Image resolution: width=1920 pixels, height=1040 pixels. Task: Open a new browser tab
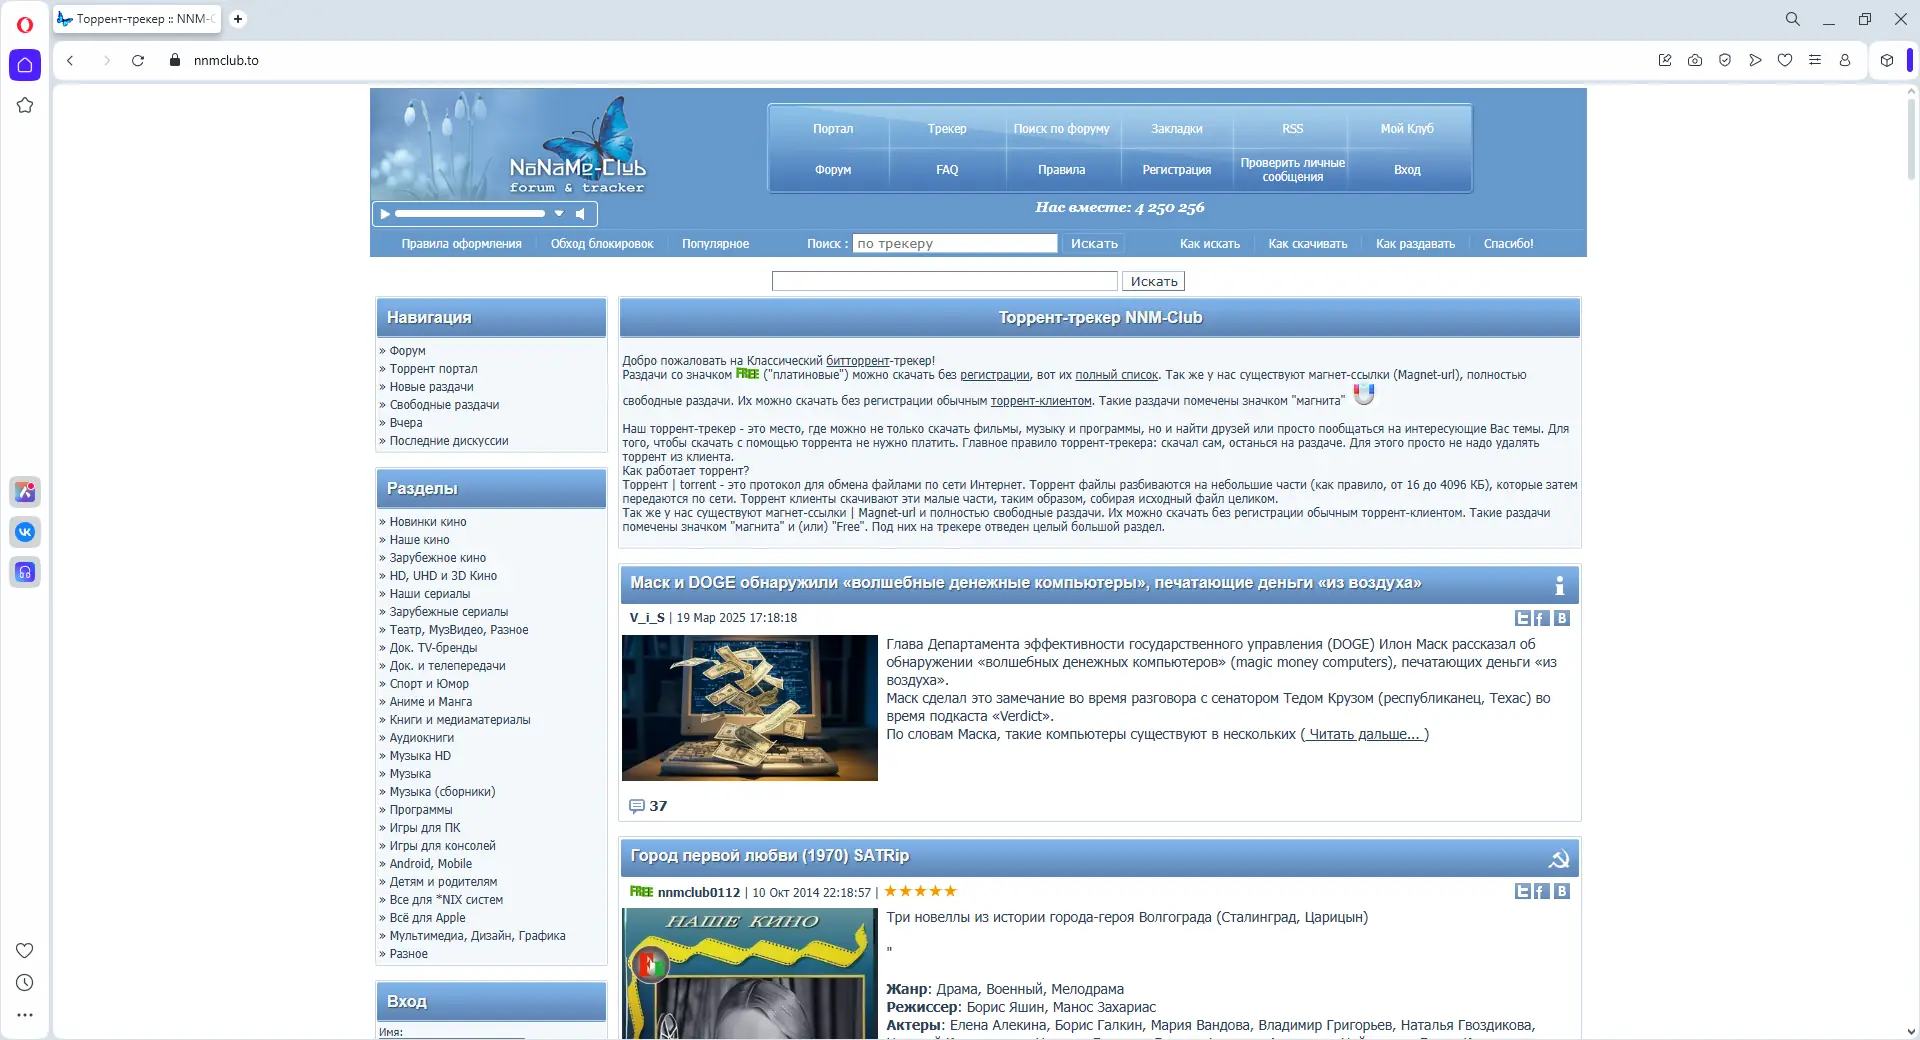[x=238, y=19]
